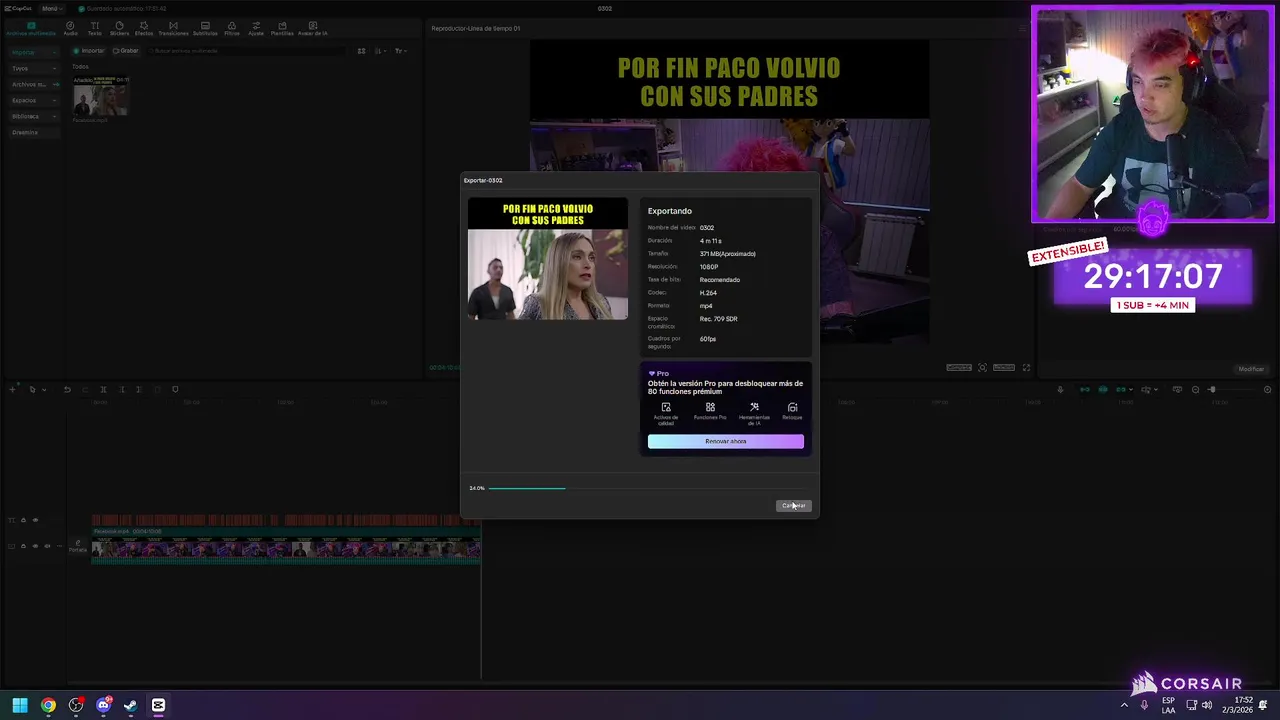Click the Funciones Pro icon

(x=710, y=411)
